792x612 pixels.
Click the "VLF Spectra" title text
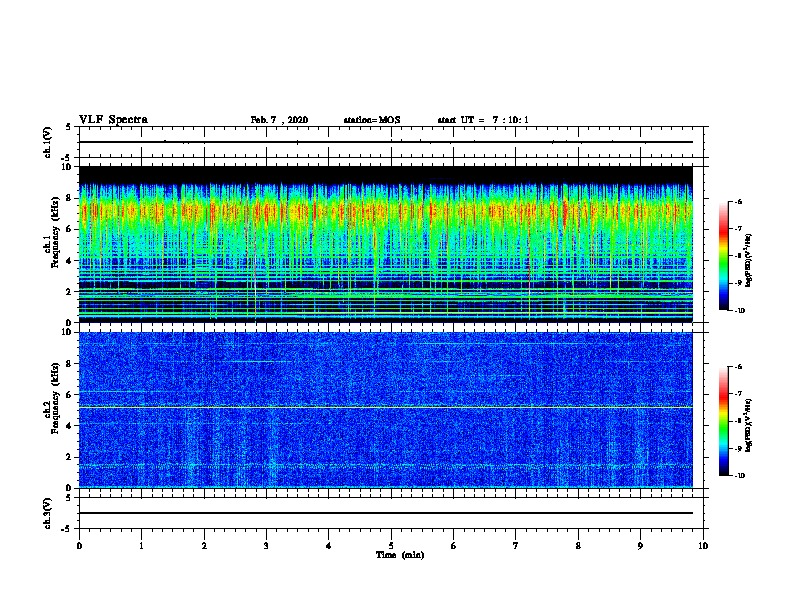tap(113, 120)
